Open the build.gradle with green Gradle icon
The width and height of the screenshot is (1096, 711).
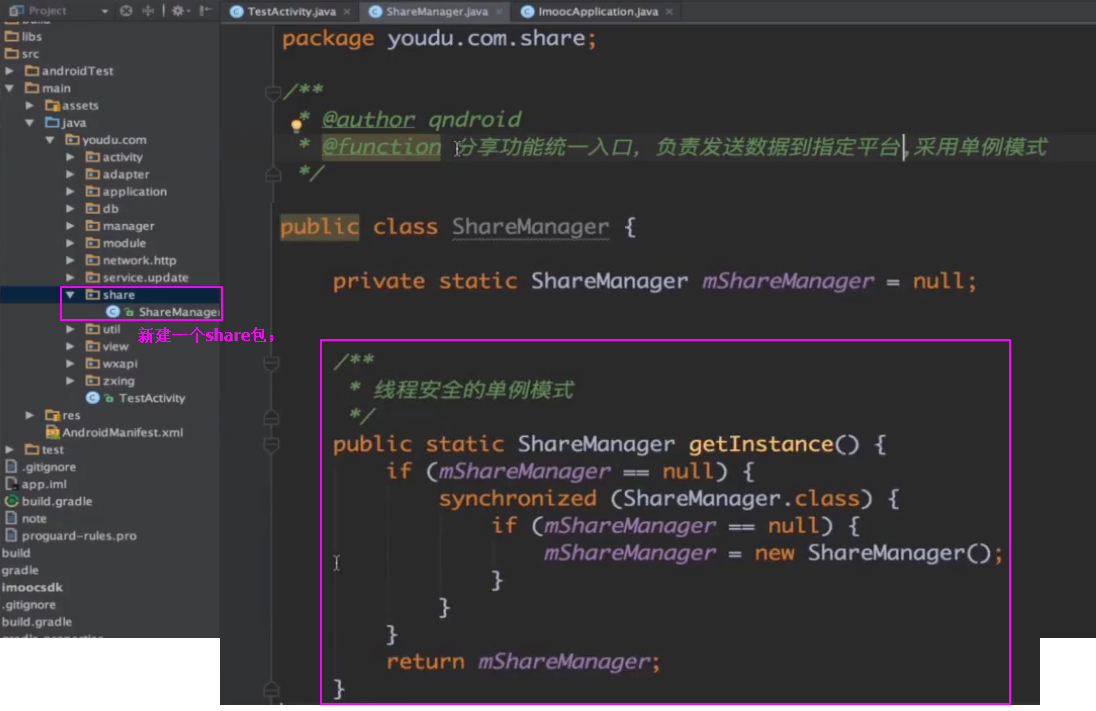click(48, 501)
